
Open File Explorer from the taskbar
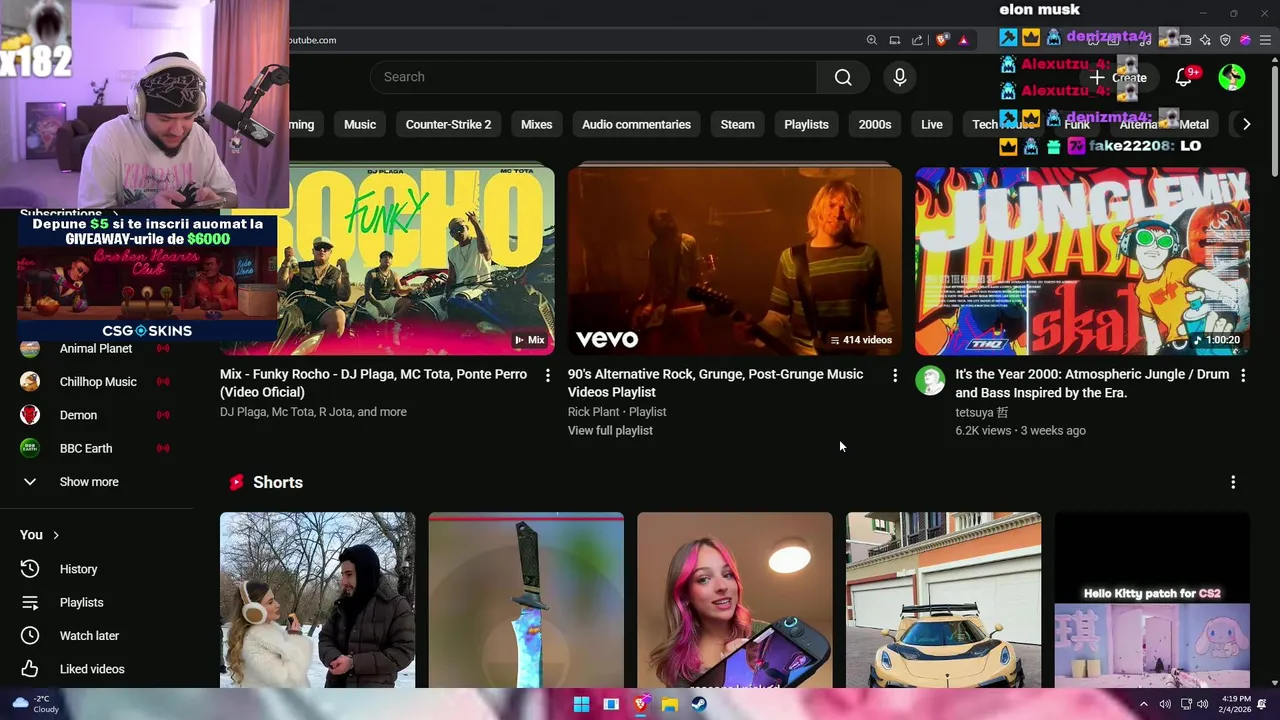(670, 704)
